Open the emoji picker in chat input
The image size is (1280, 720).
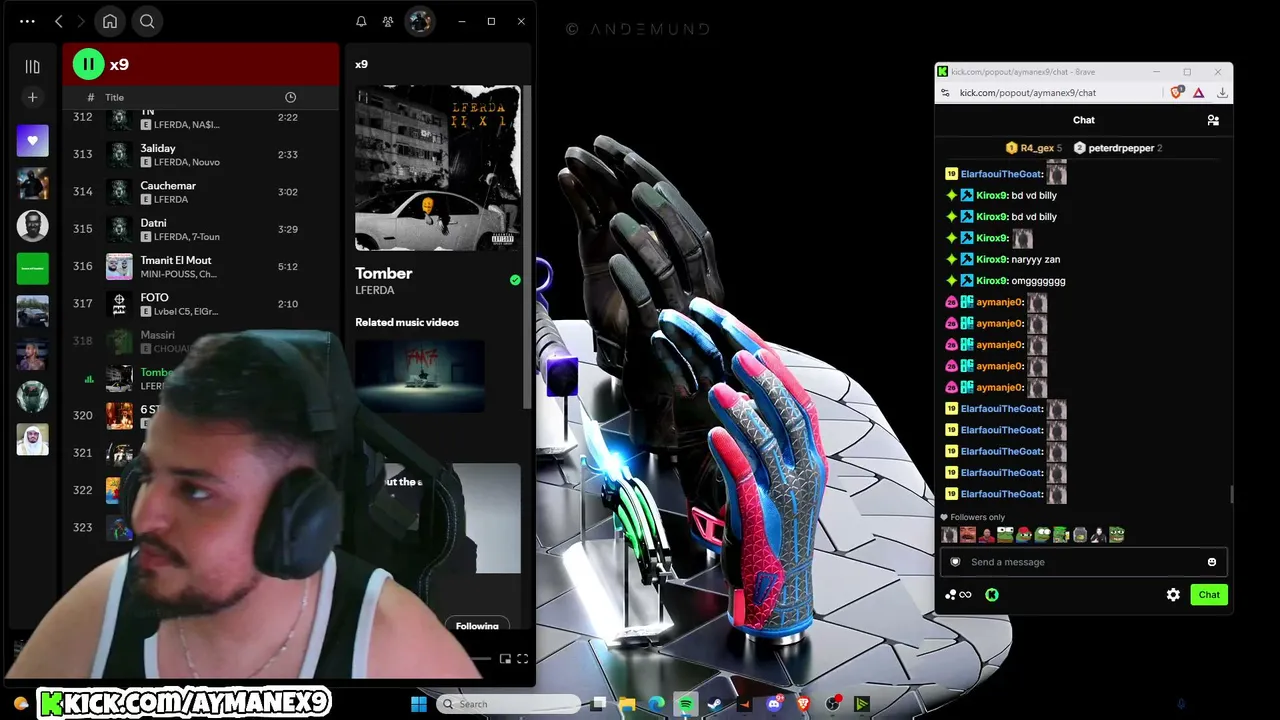[1212, 562]
